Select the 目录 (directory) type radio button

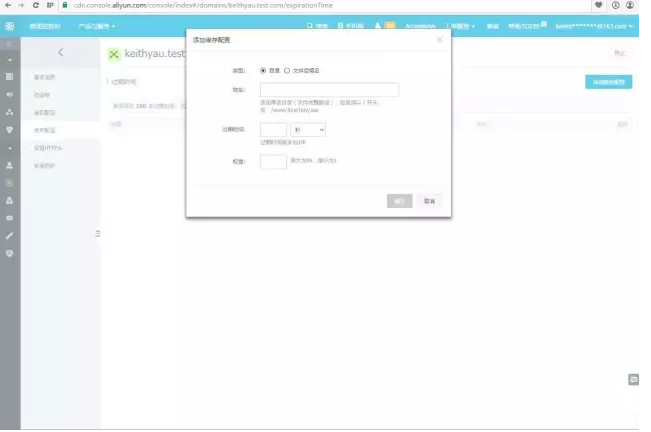tap(263, 71)
